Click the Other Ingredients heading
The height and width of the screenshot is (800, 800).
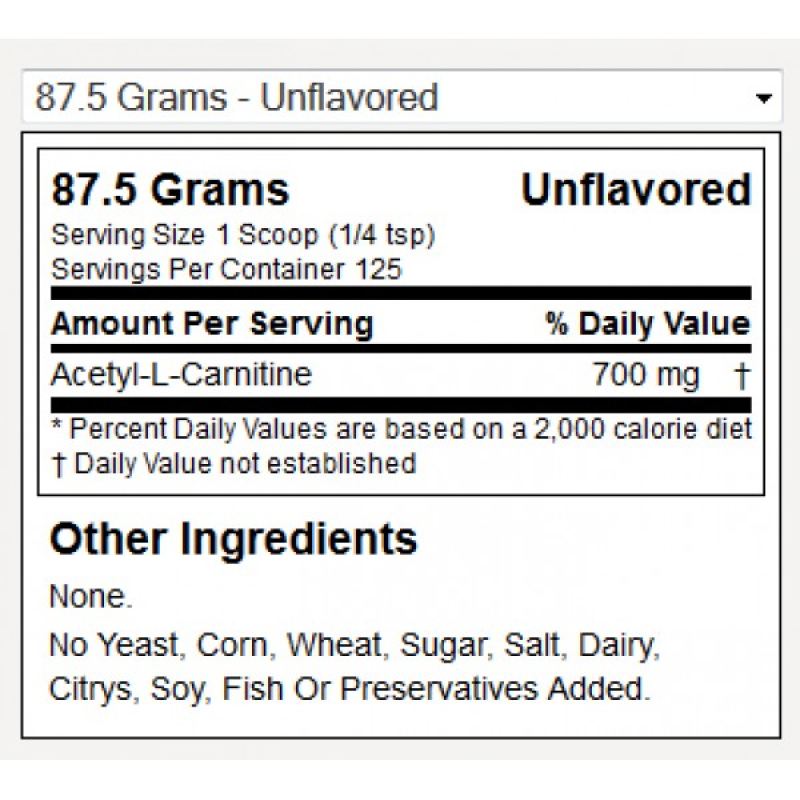click(x=234, y=539)
